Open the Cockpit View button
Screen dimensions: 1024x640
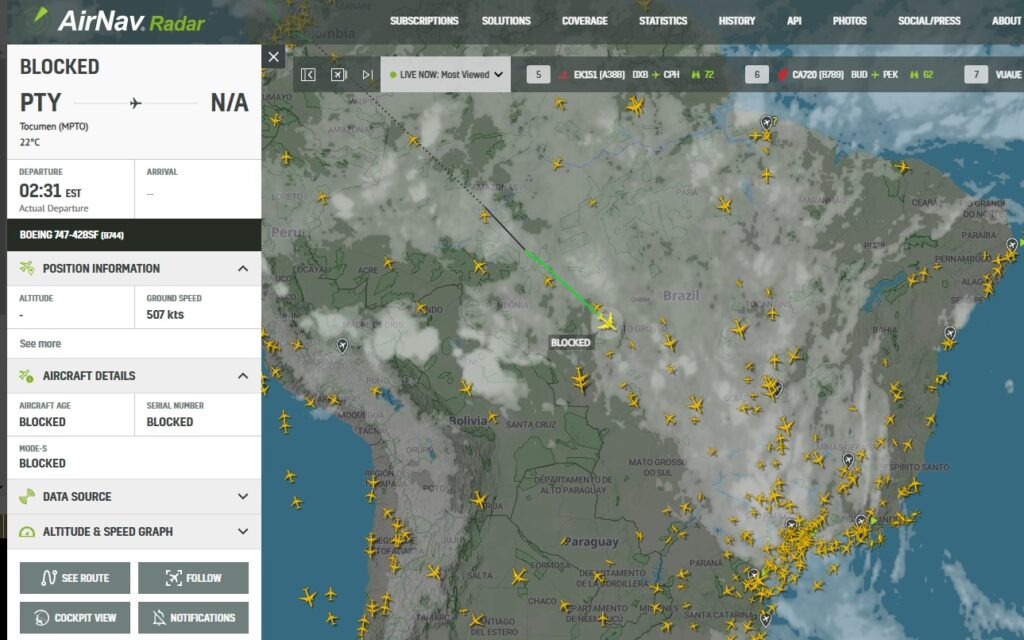(75, 618)
